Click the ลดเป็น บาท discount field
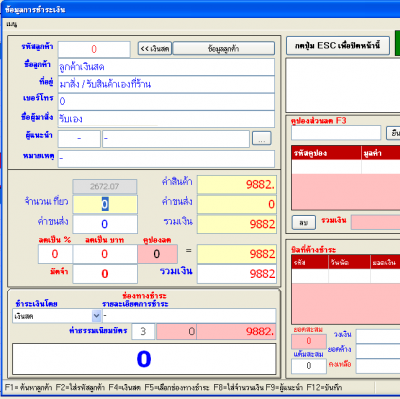The image size is (400, 399). [105, 254]
